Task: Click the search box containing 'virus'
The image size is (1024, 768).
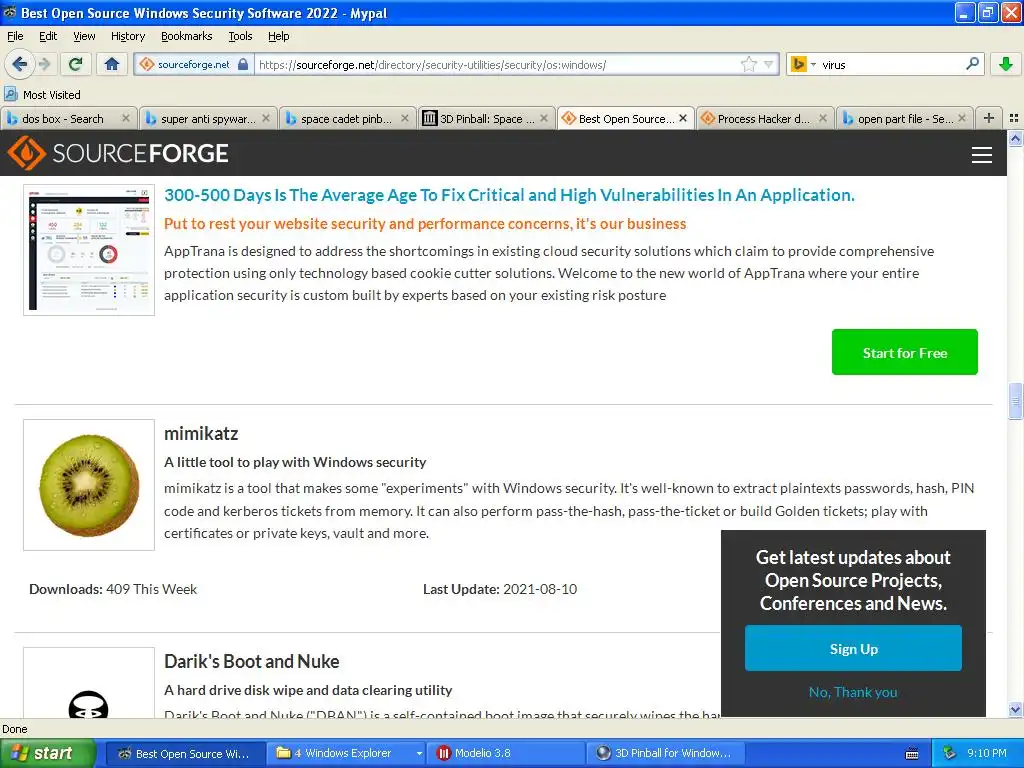Action: coord(891,65)
